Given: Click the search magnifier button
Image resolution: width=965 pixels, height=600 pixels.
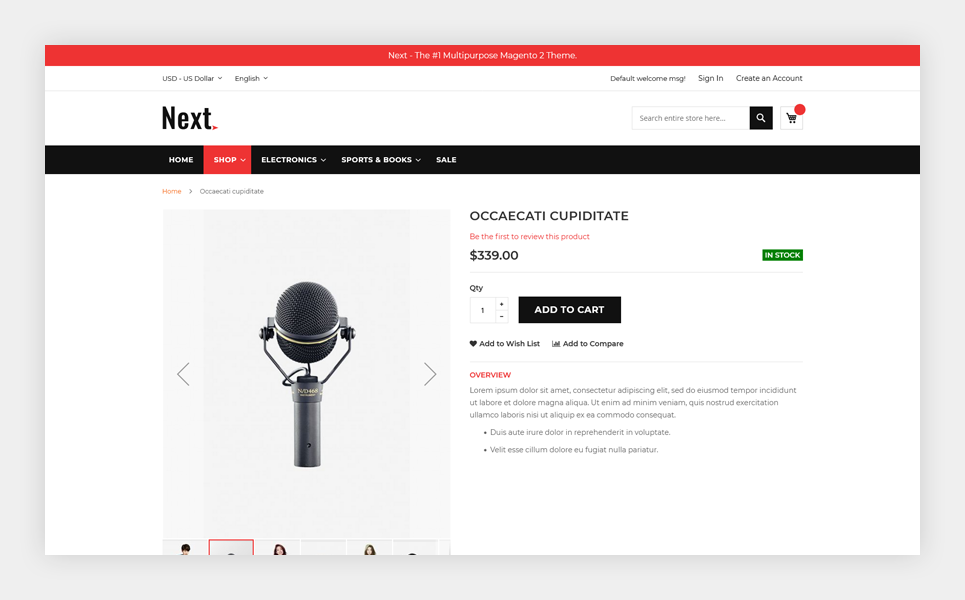Looking at the screenshot, I should click(x=761, y=118).
